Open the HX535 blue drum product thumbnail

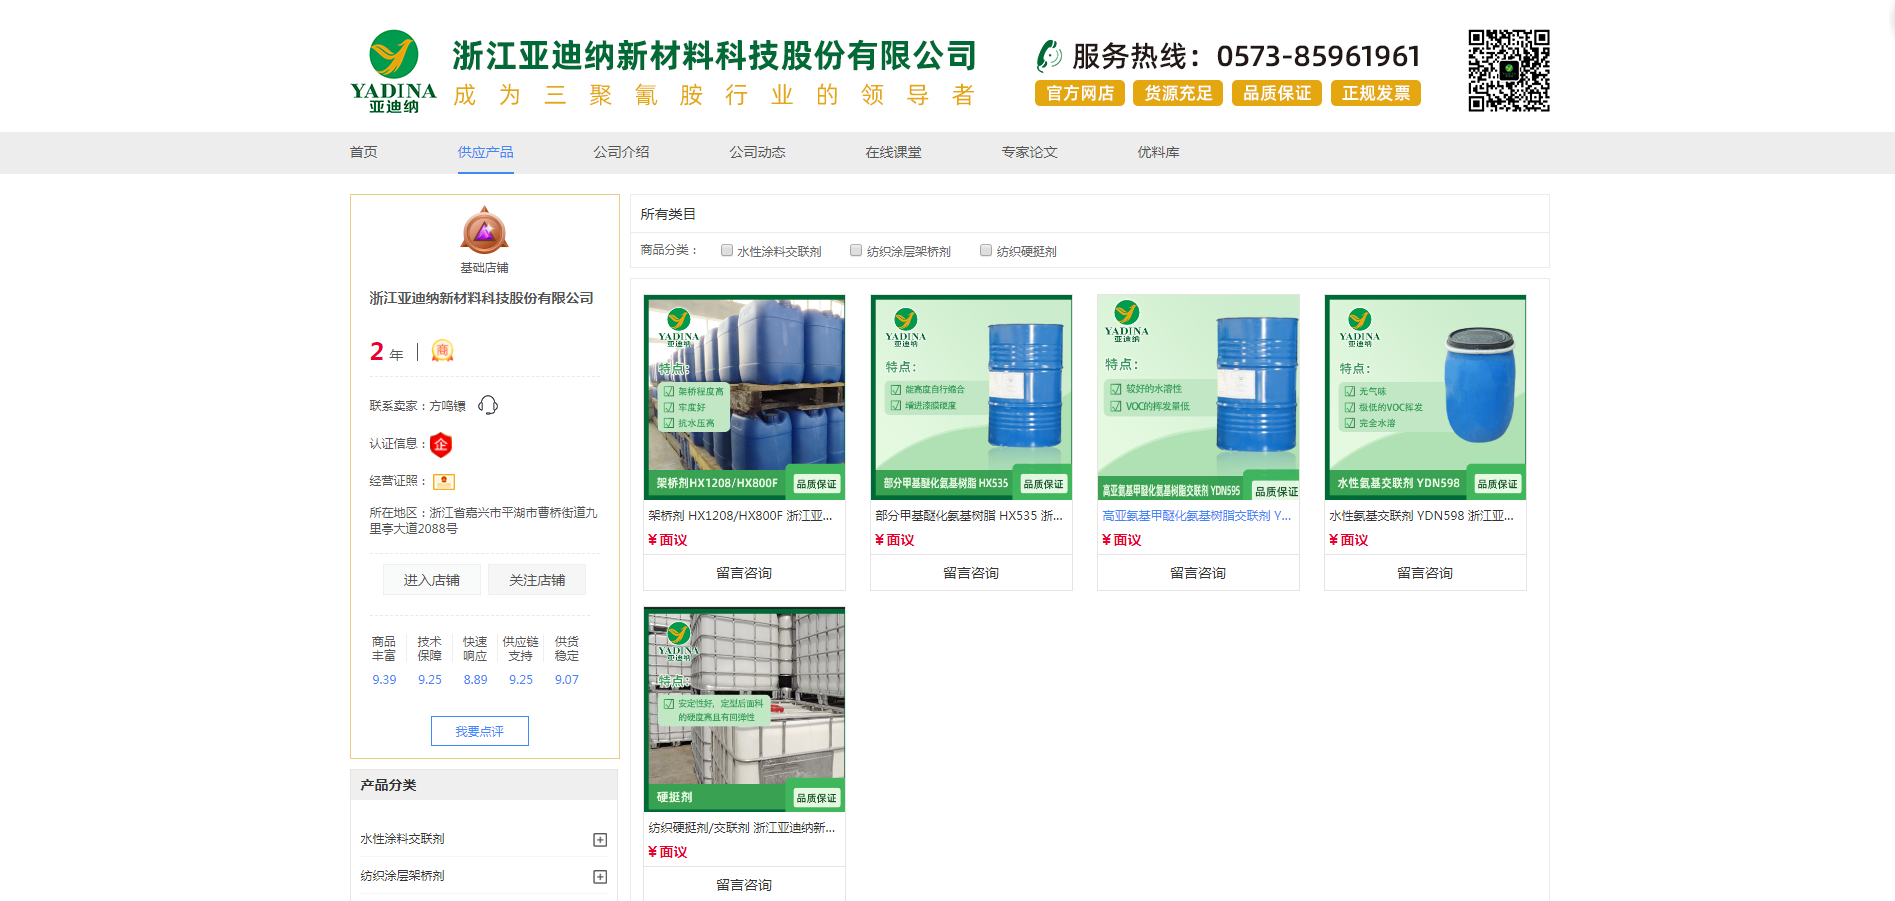point(971,396)
